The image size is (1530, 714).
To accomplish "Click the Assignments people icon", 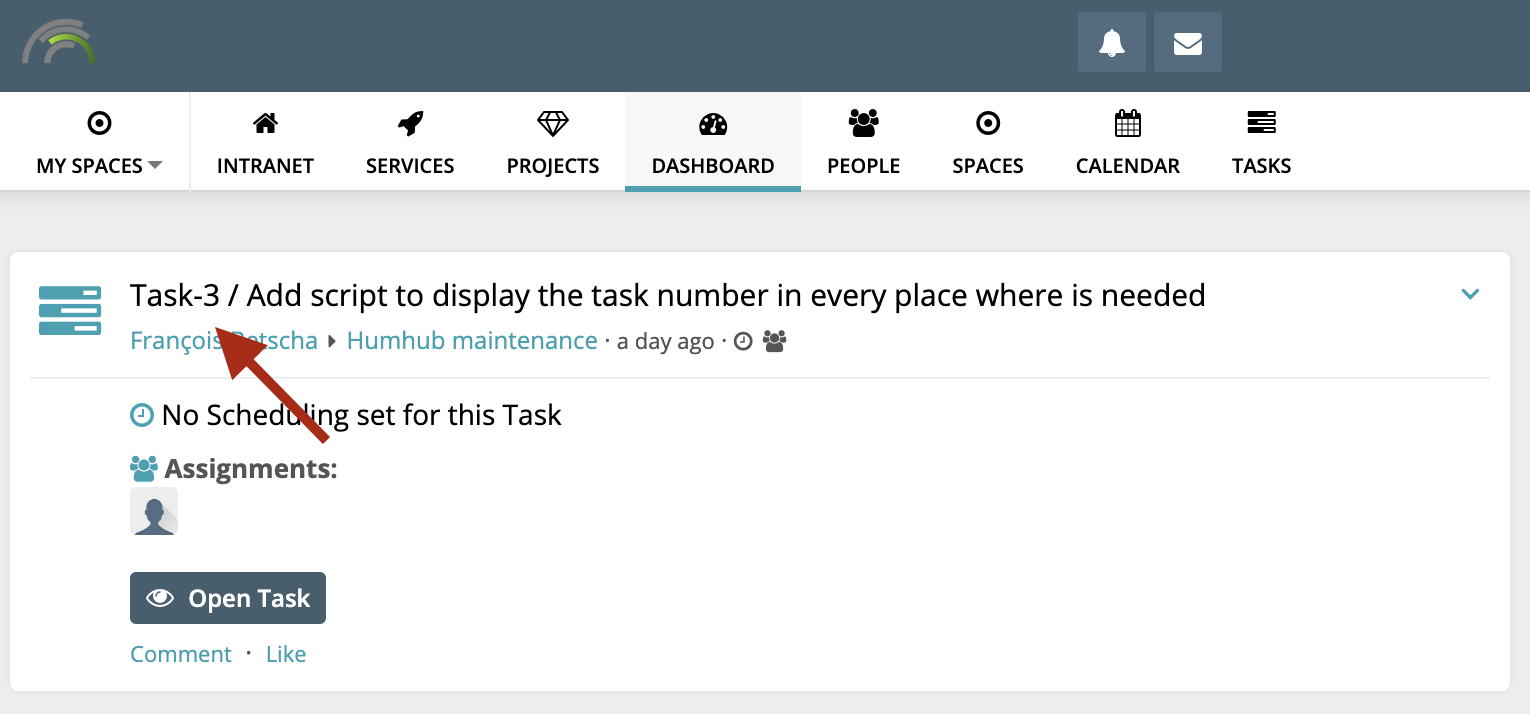I will point(144,468).
